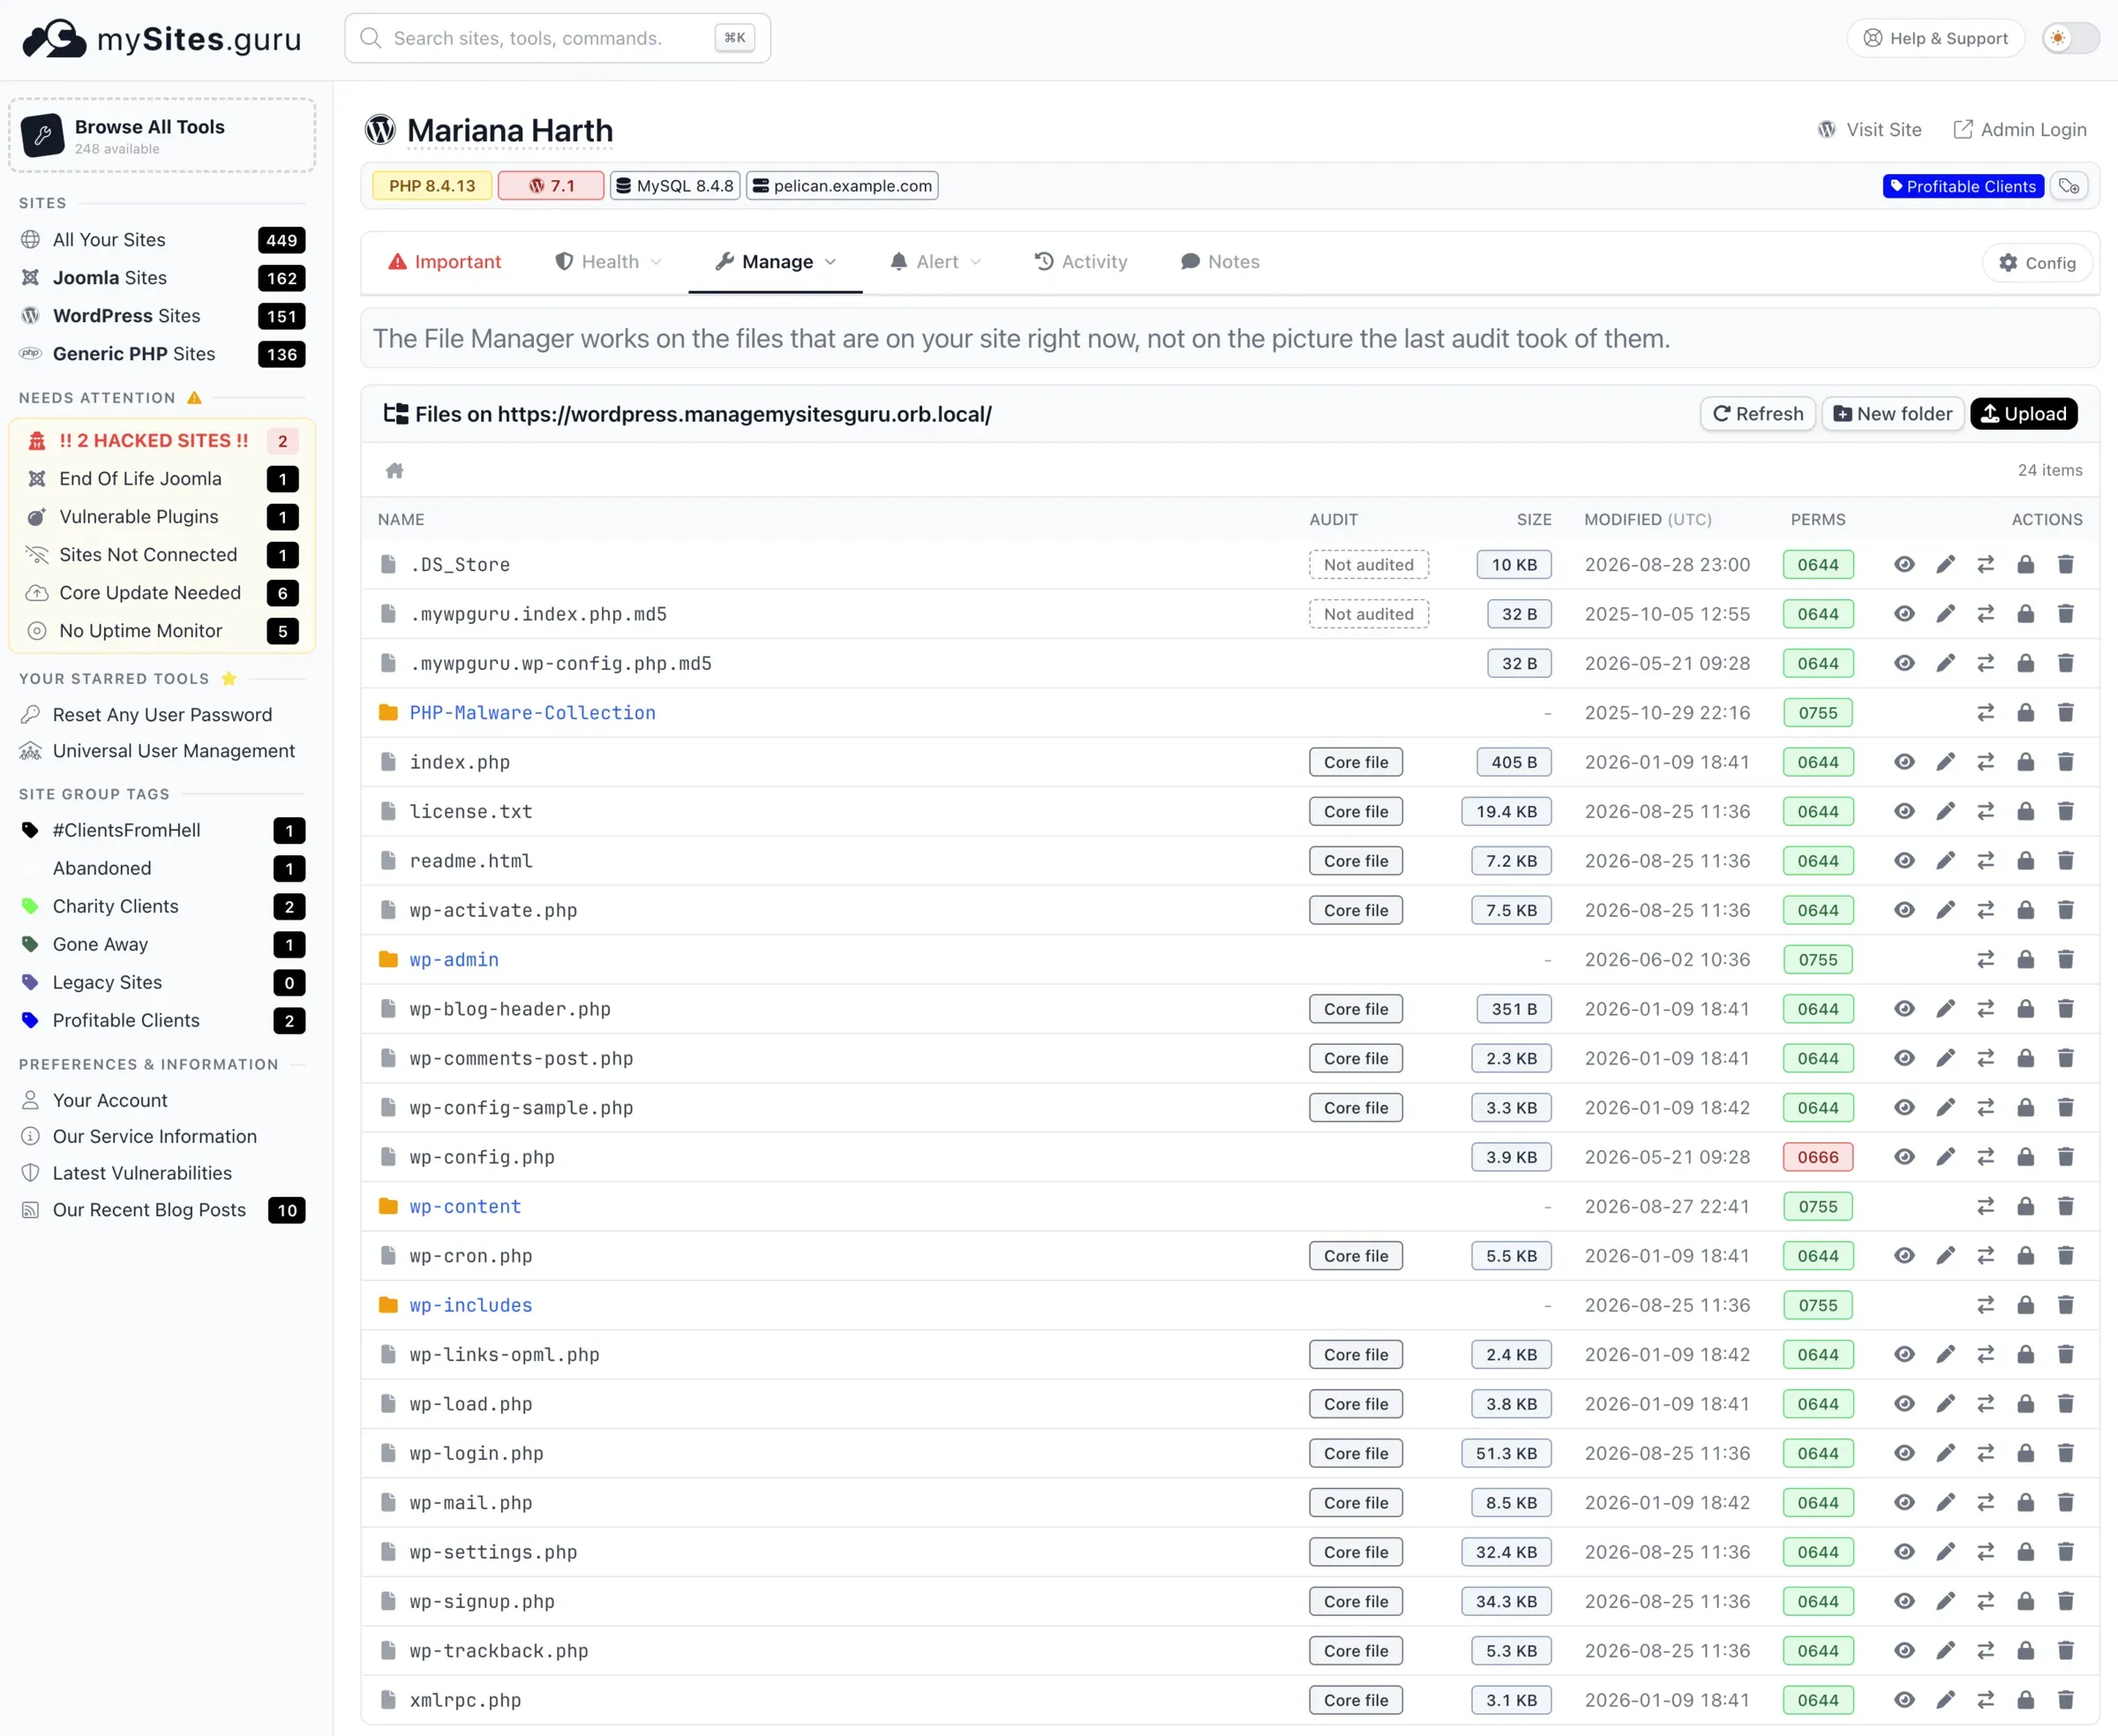
Task: Click lock icon for wp-load.php
Action: click(x=2026, y=1404)
